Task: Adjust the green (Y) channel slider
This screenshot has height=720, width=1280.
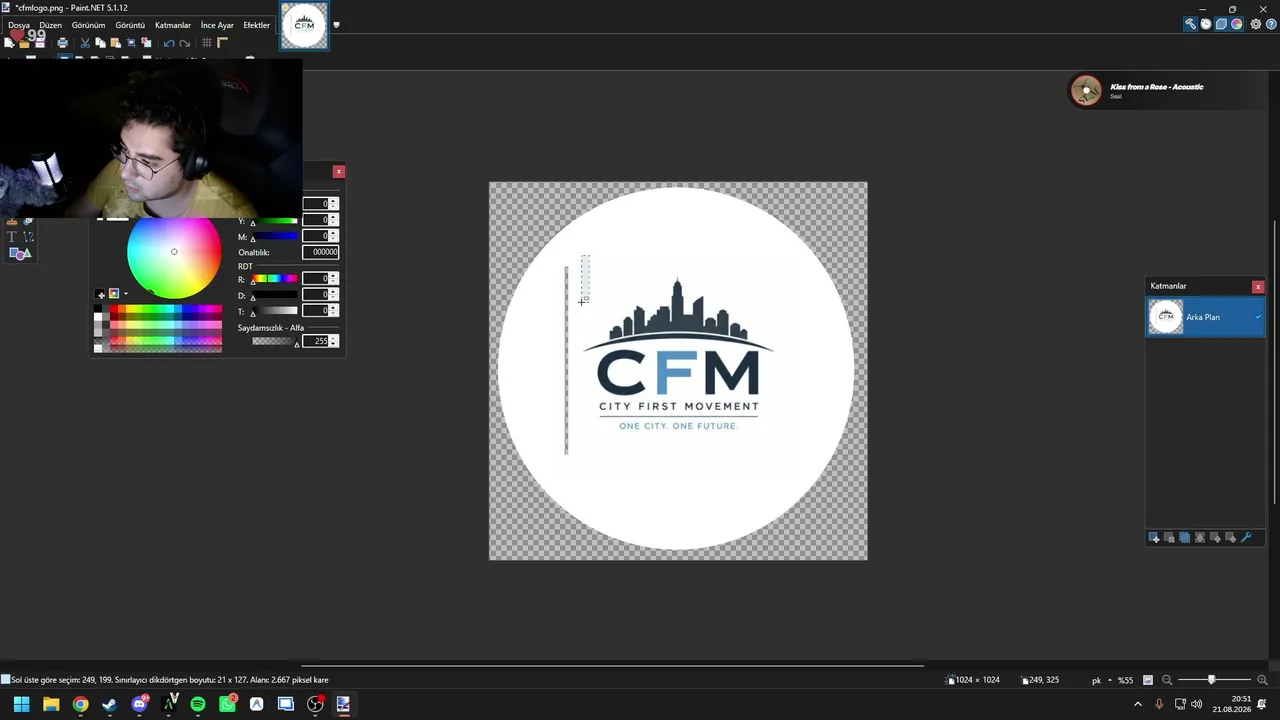Action: [x=273, y=221]
